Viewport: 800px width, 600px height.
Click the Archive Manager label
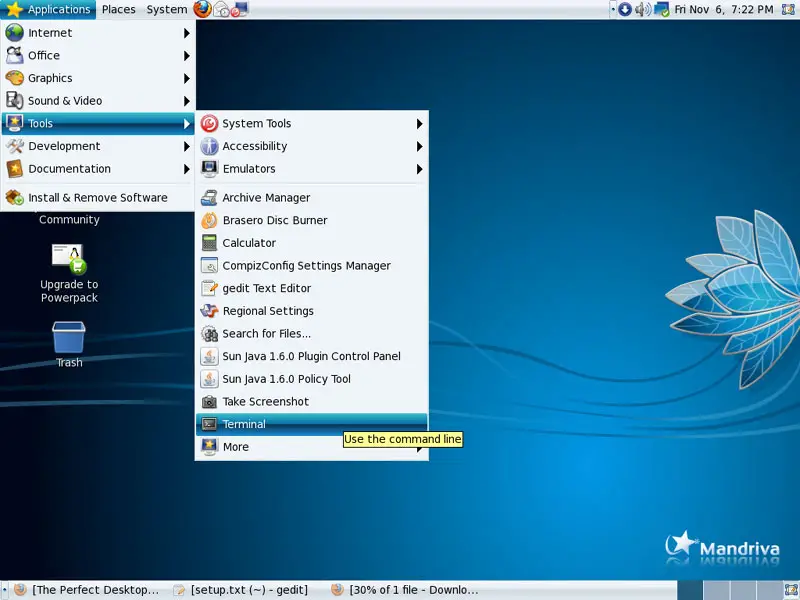(266, 197)
